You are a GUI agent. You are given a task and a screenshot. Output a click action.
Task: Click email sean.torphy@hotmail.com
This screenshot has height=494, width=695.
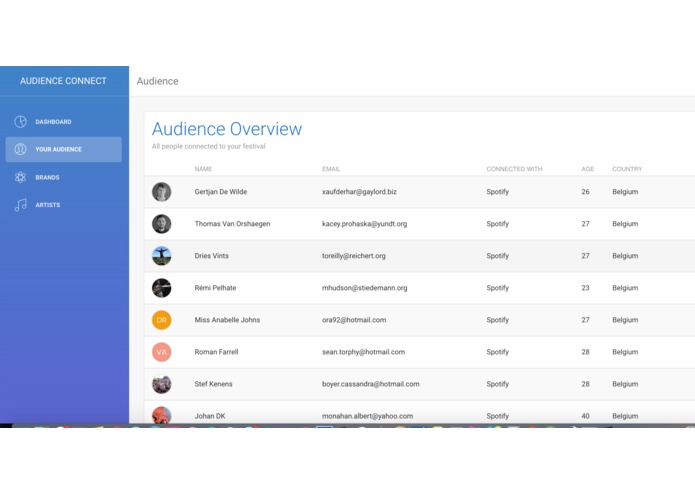(x=363, y=352)
